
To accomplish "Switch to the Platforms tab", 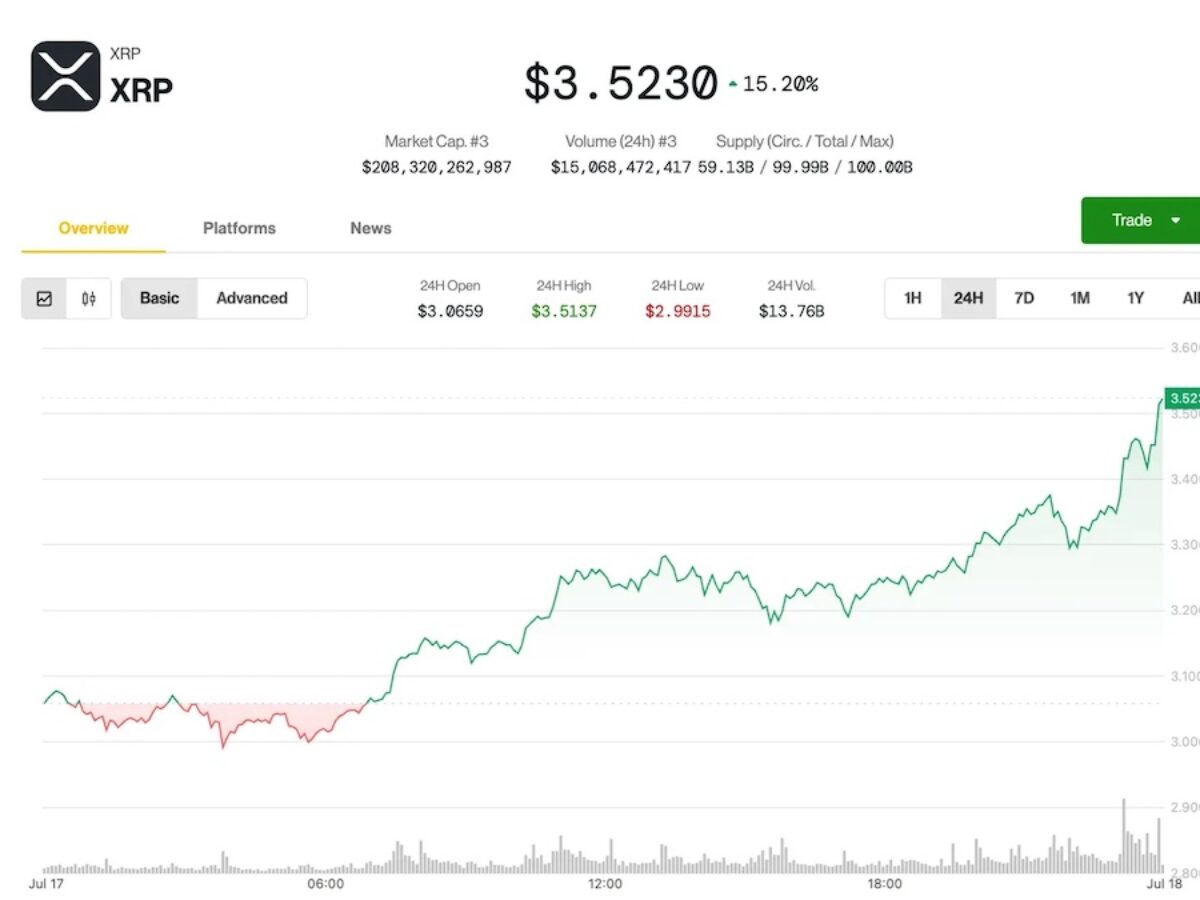I will 239,228.
